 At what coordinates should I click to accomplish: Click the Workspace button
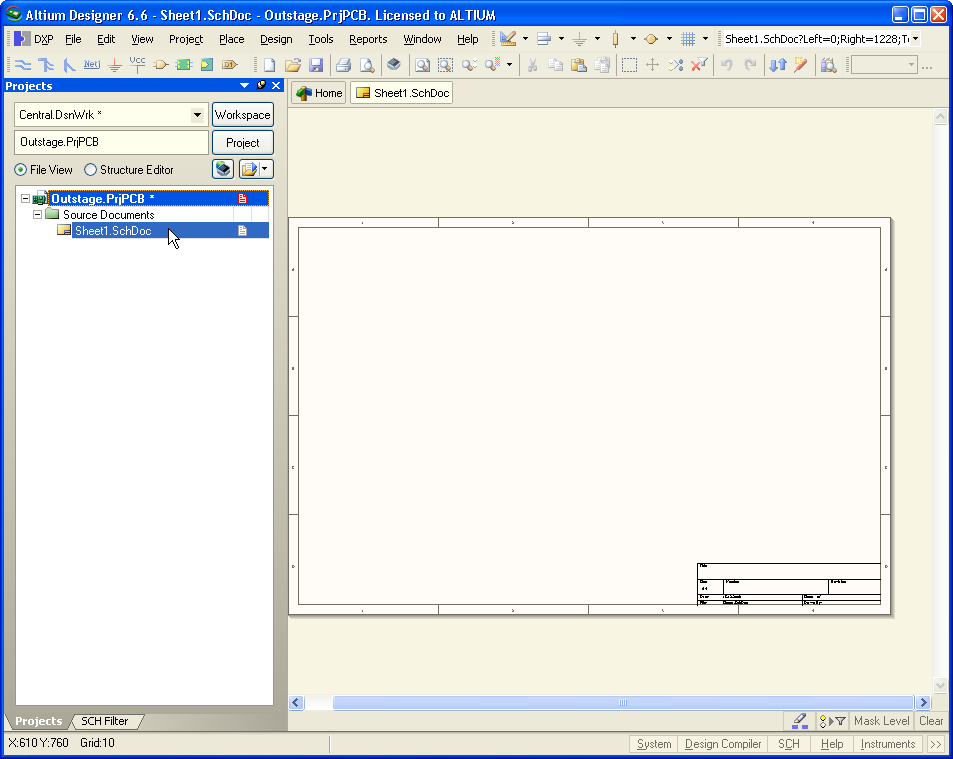[x=242, y=114]
